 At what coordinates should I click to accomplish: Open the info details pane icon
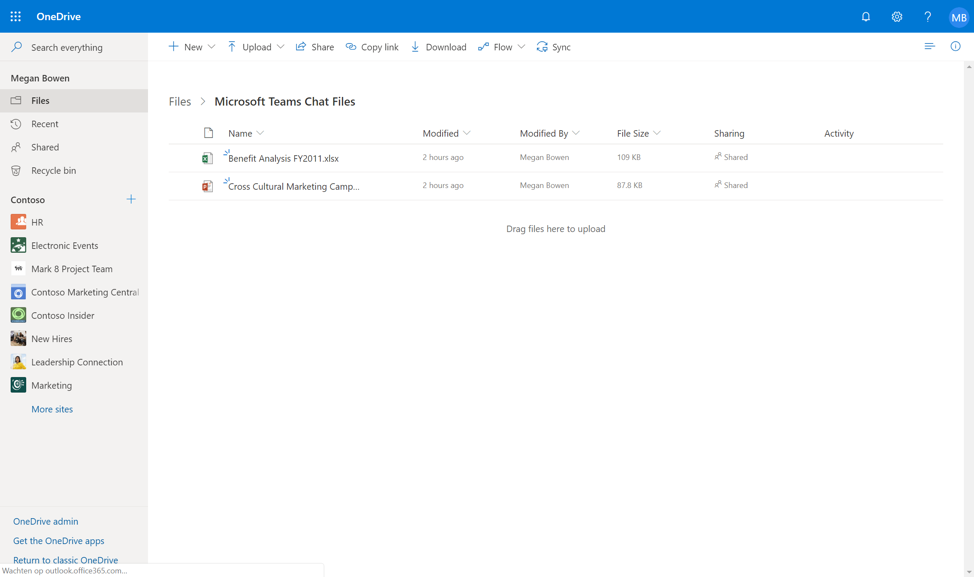(955, 47)
